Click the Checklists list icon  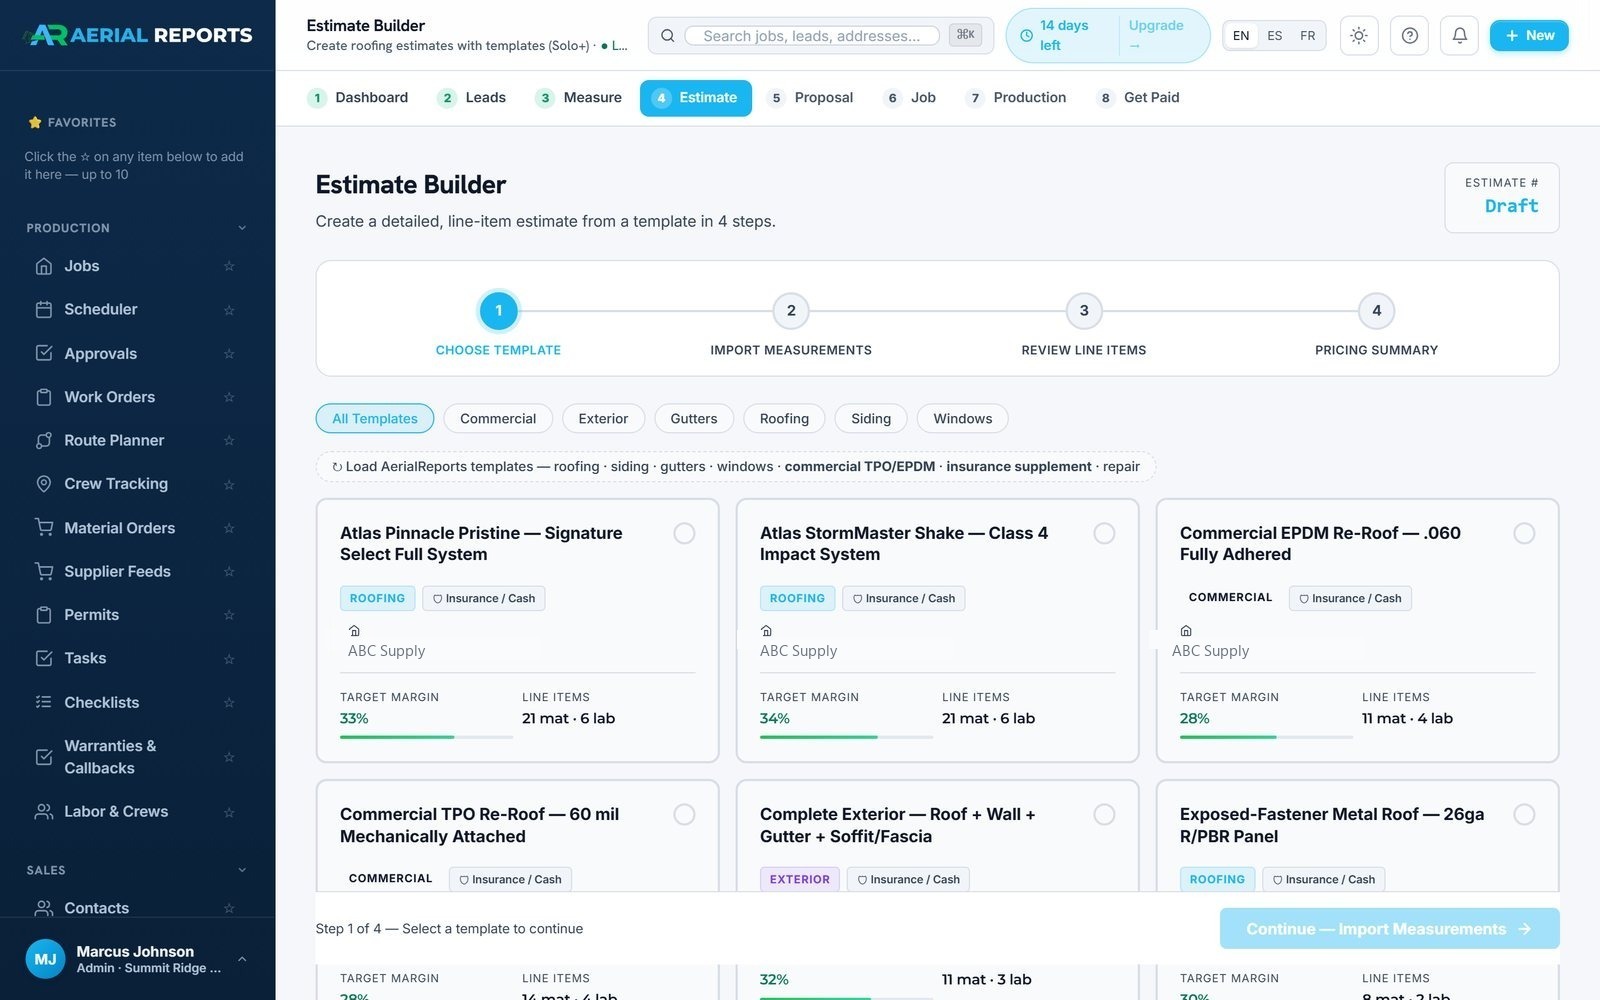pos(44,702)
